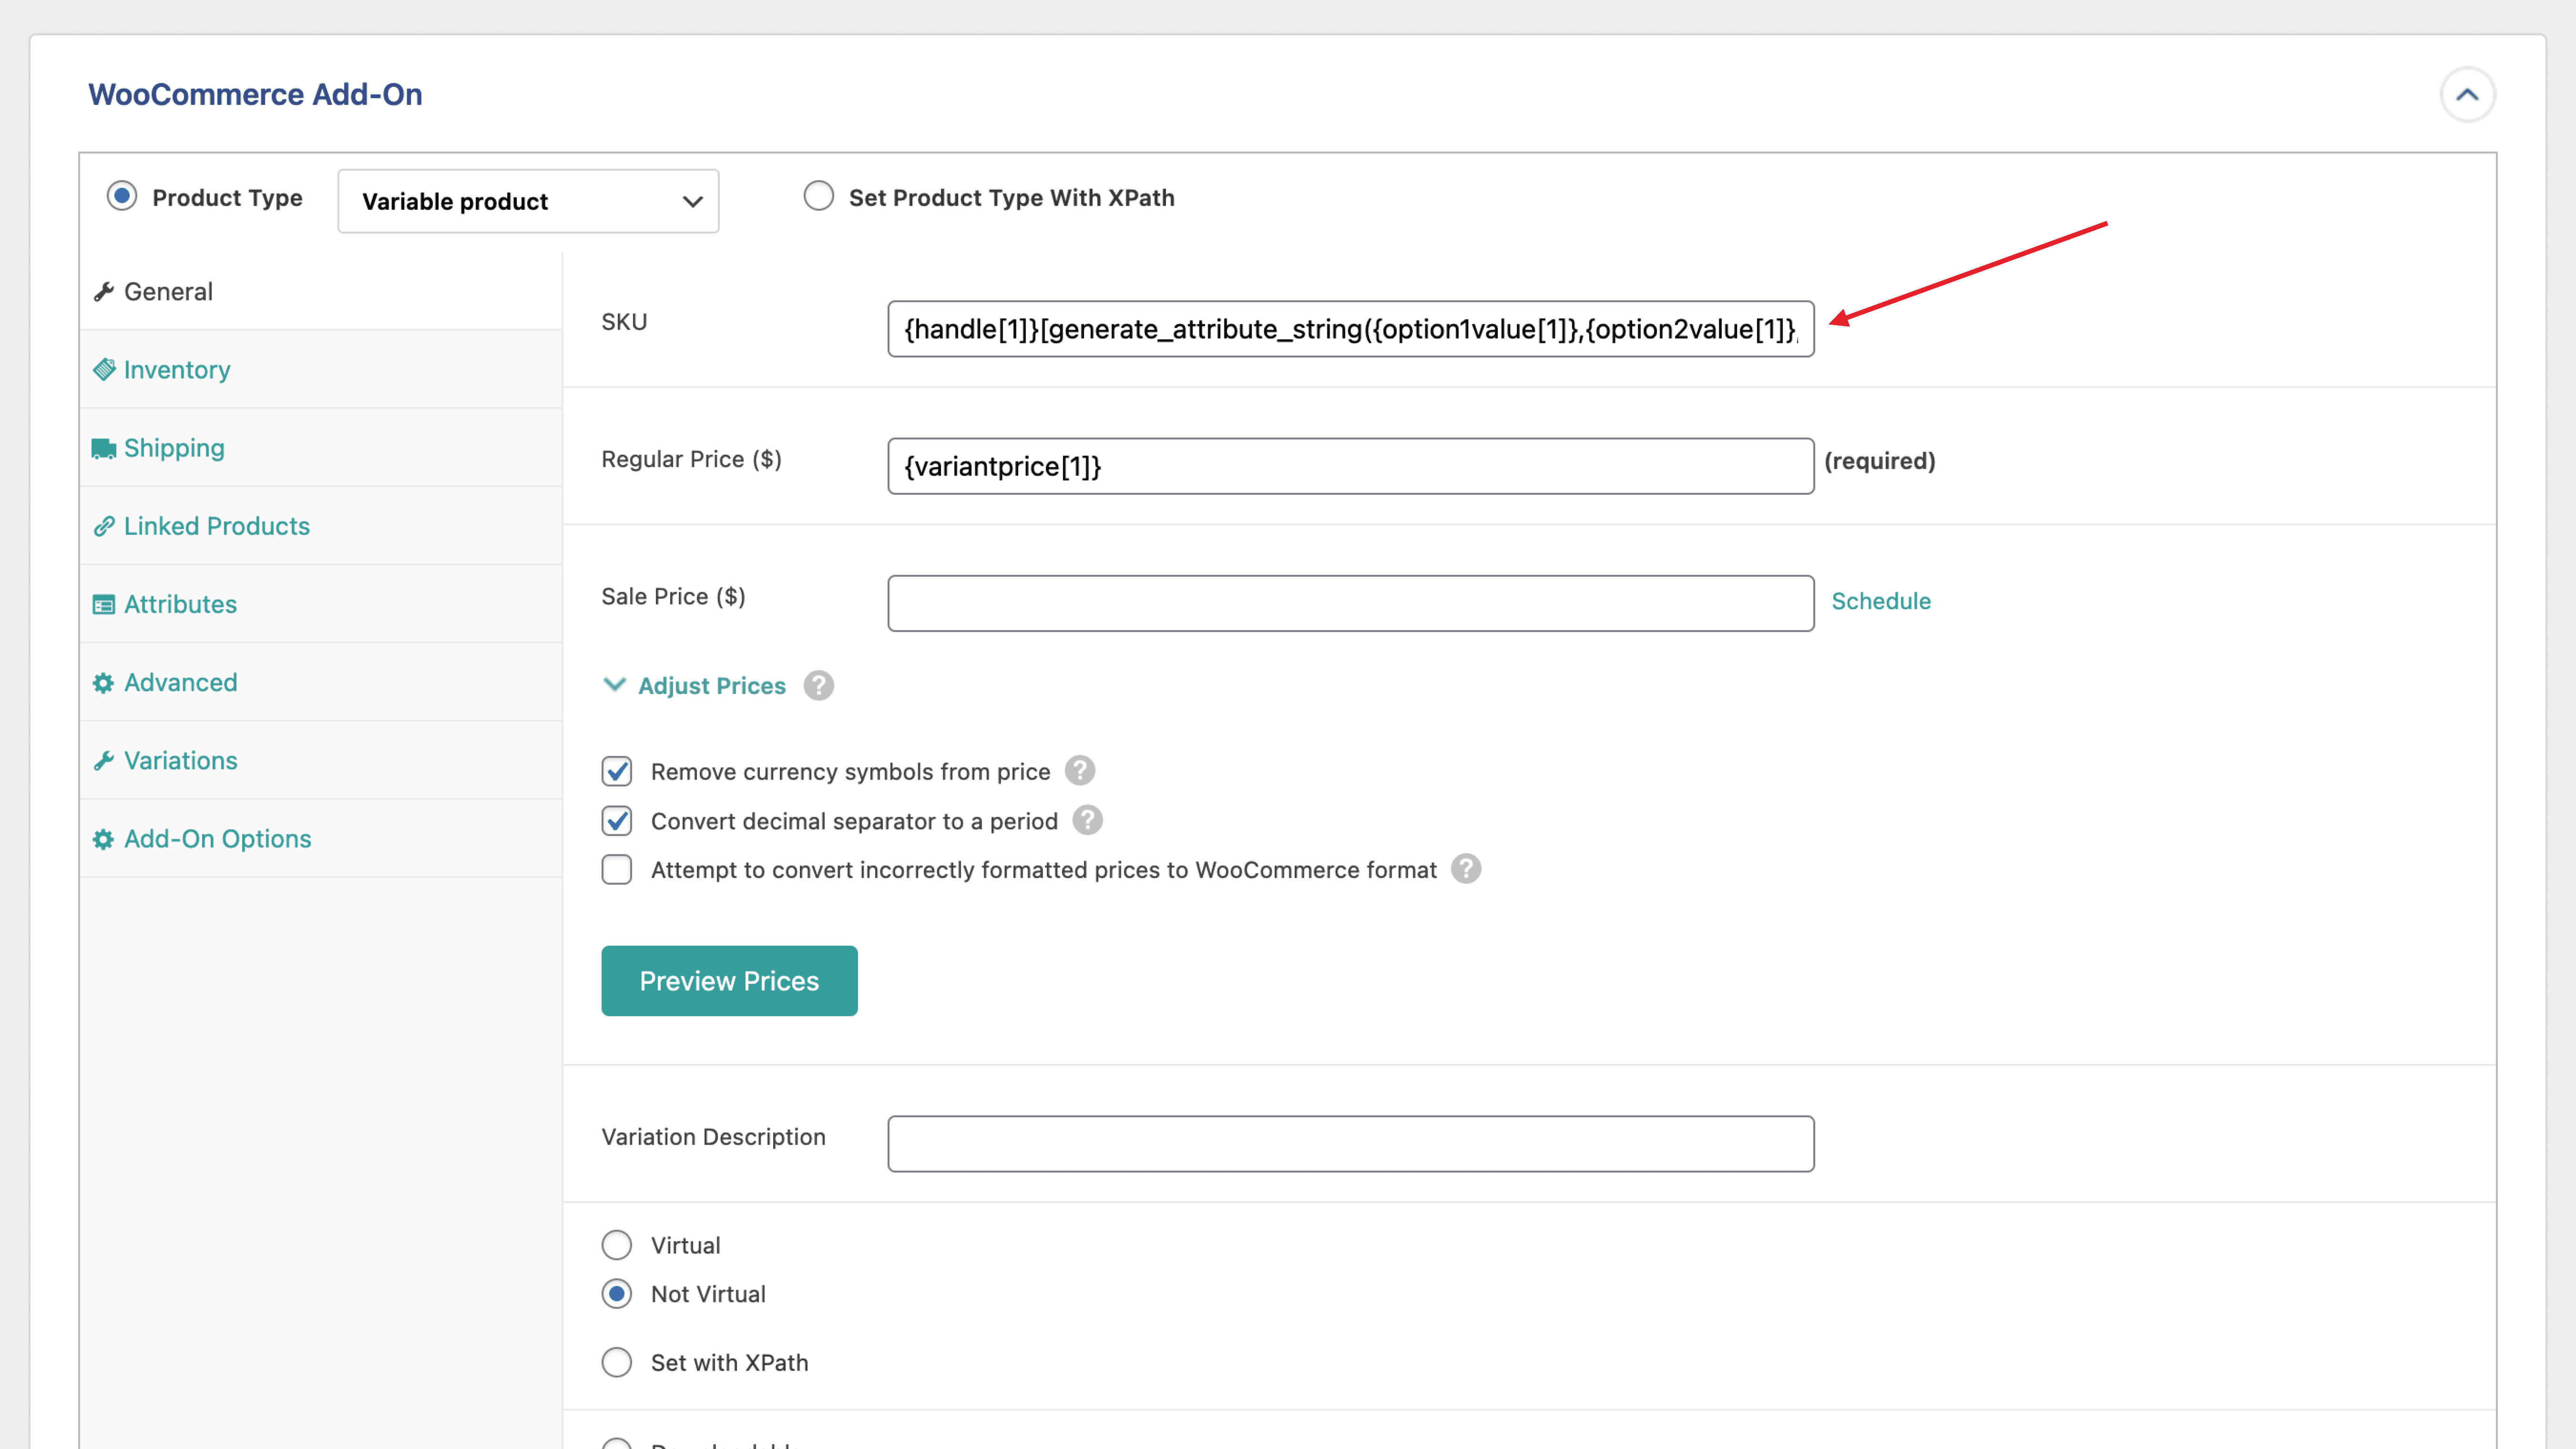
Task: Click the Shipping truck icon
Action: (104, 448)
